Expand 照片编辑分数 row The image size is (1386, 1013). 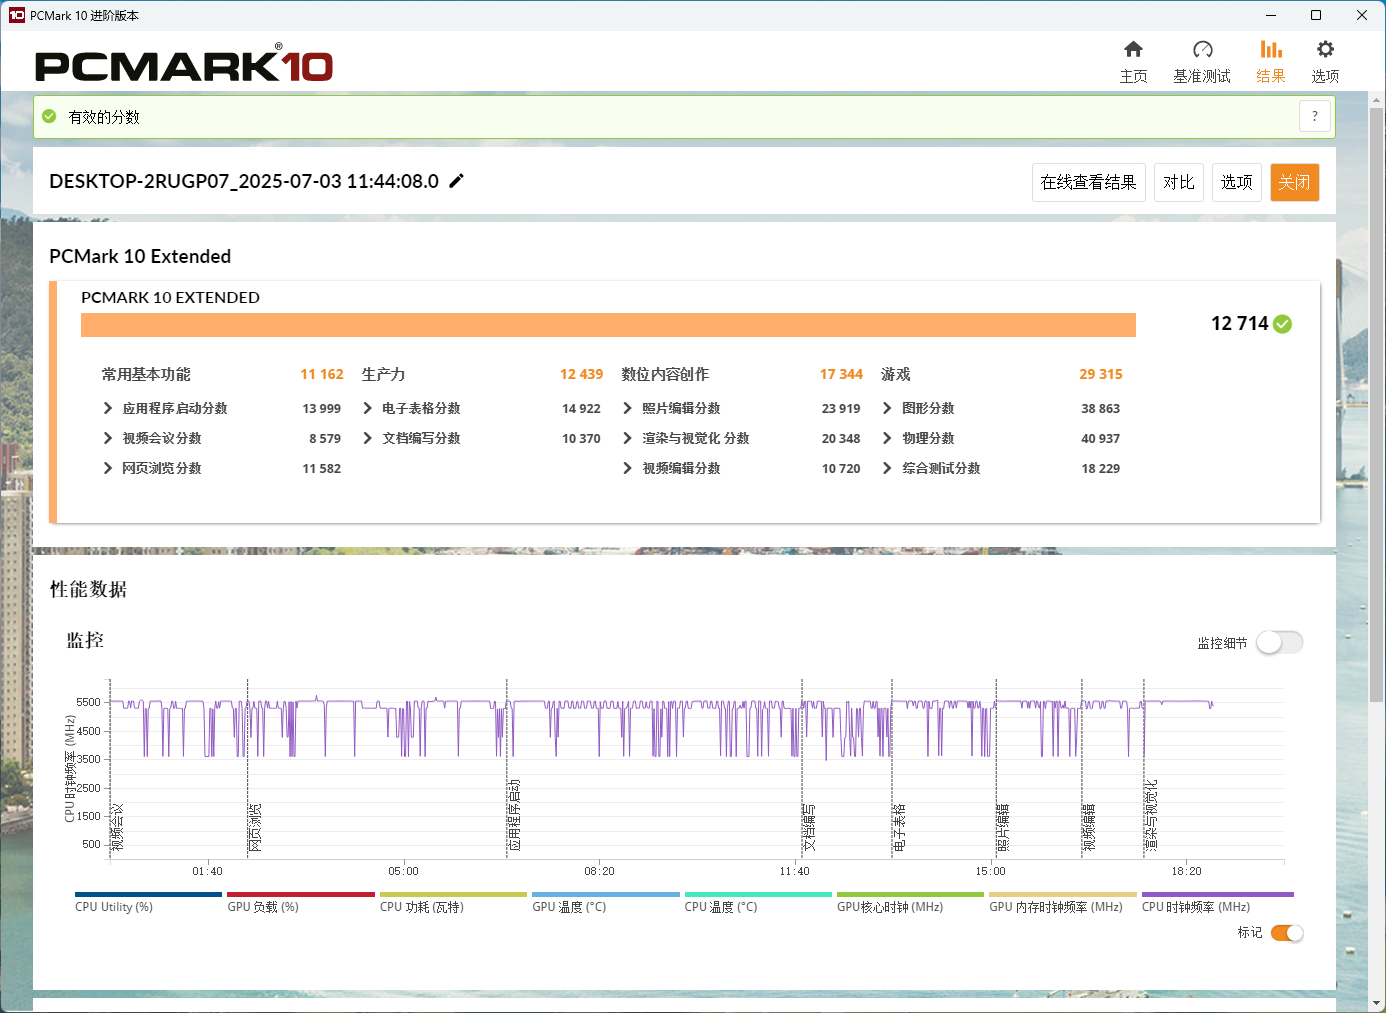(x=628, y=408)
